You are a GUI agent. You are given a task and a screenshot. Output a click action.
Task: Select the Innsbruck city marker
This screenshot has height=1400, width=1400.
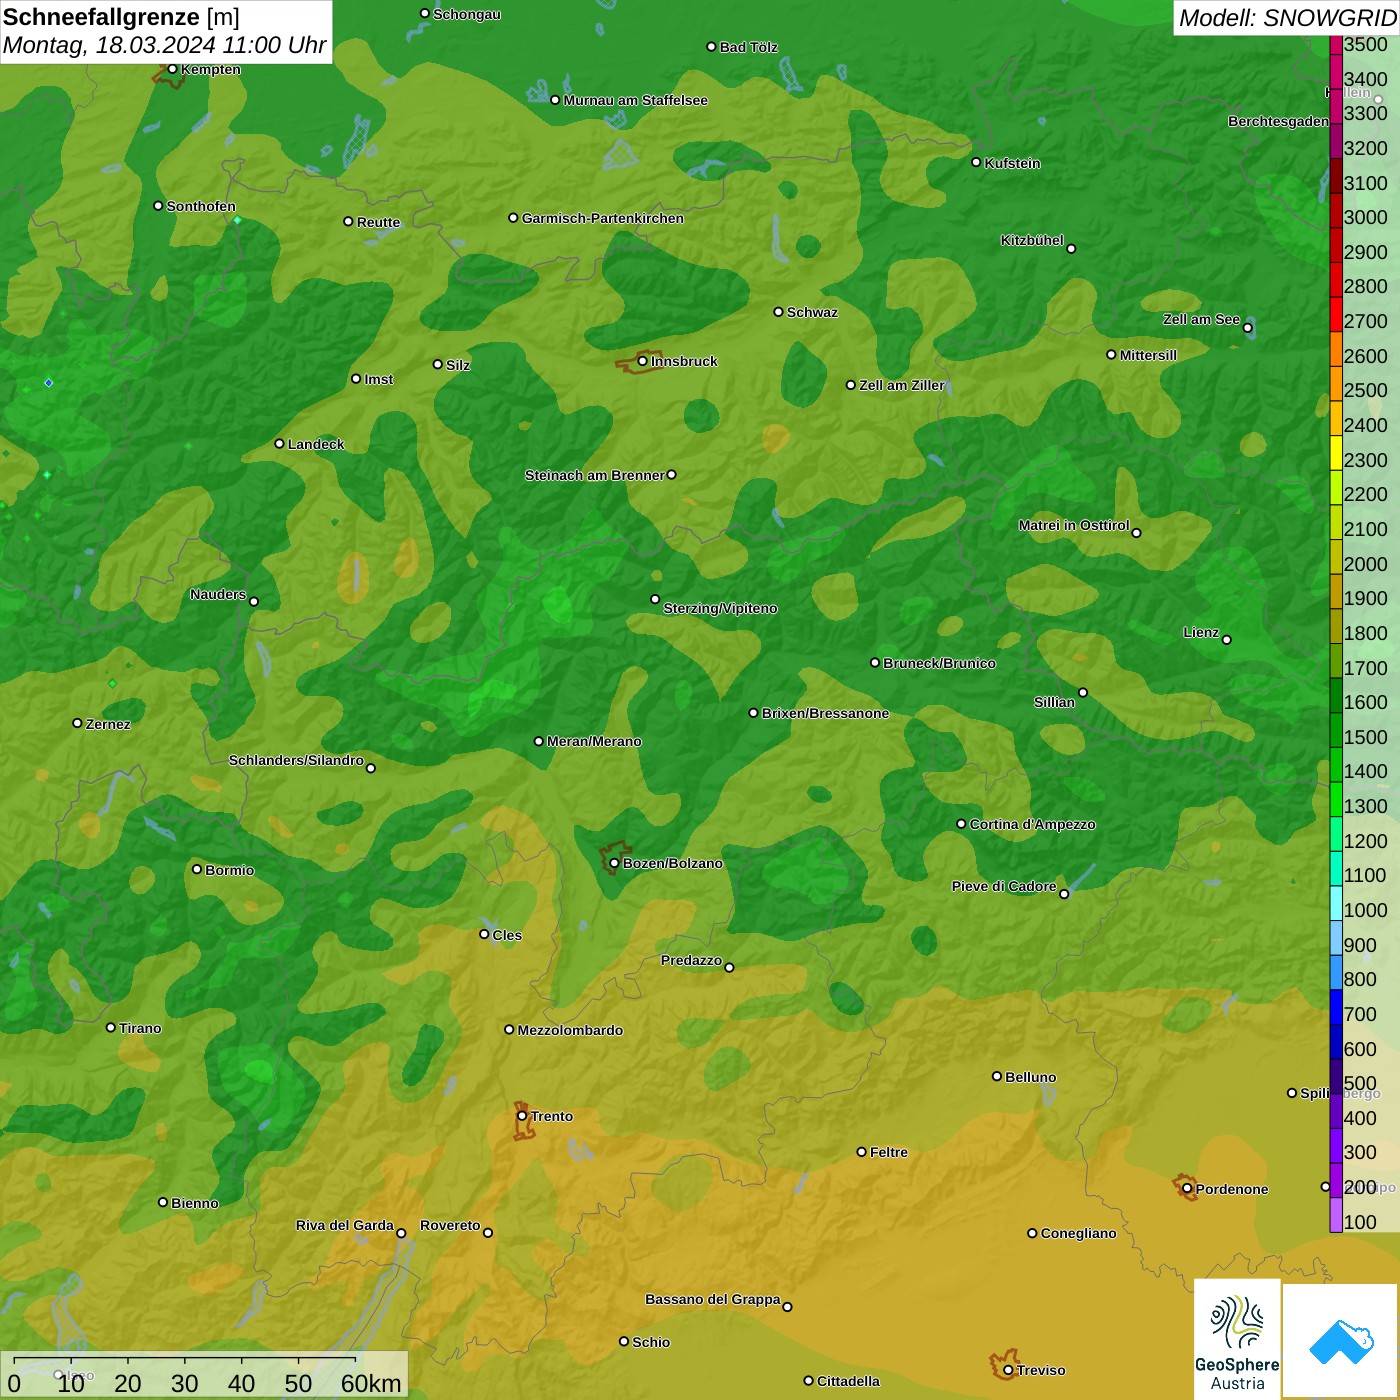point(642,361)
